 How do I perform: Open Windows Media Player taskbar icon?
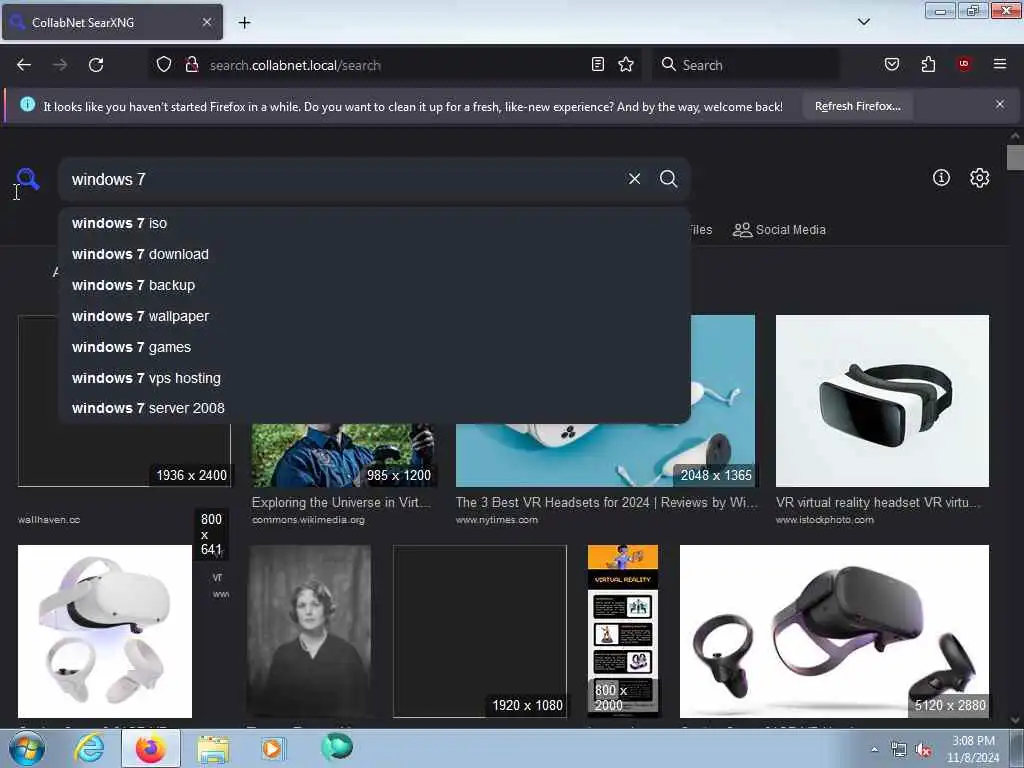pyautogui.click(x=272, y=748)
